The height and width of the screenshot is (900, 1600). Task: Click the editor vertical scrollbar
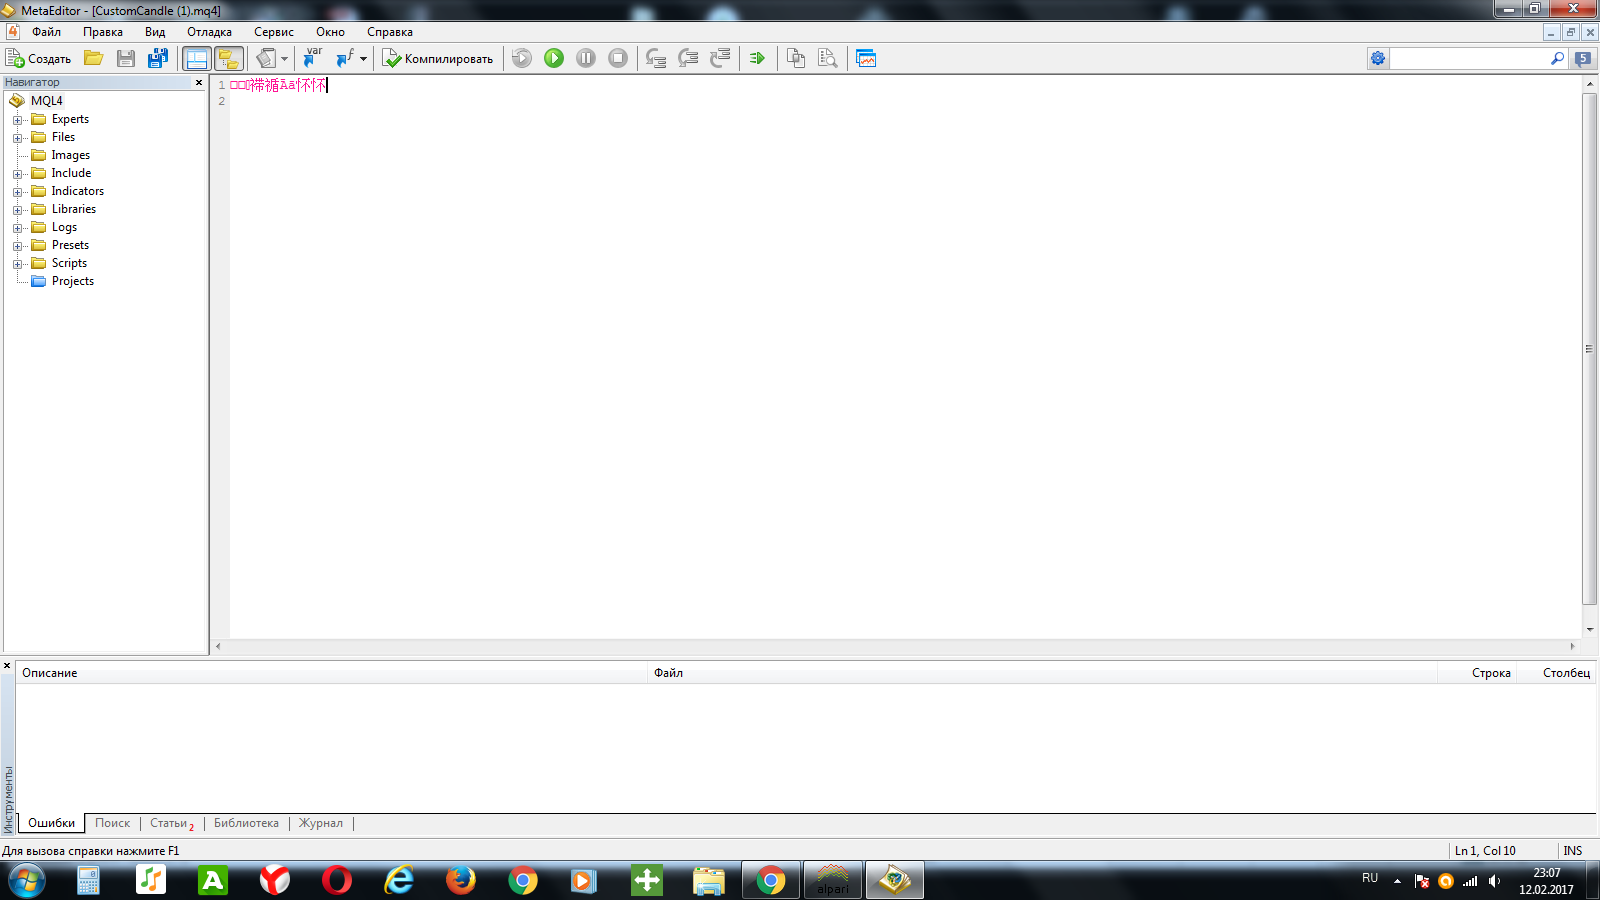pyautogui.click(x=1589, y=349)
